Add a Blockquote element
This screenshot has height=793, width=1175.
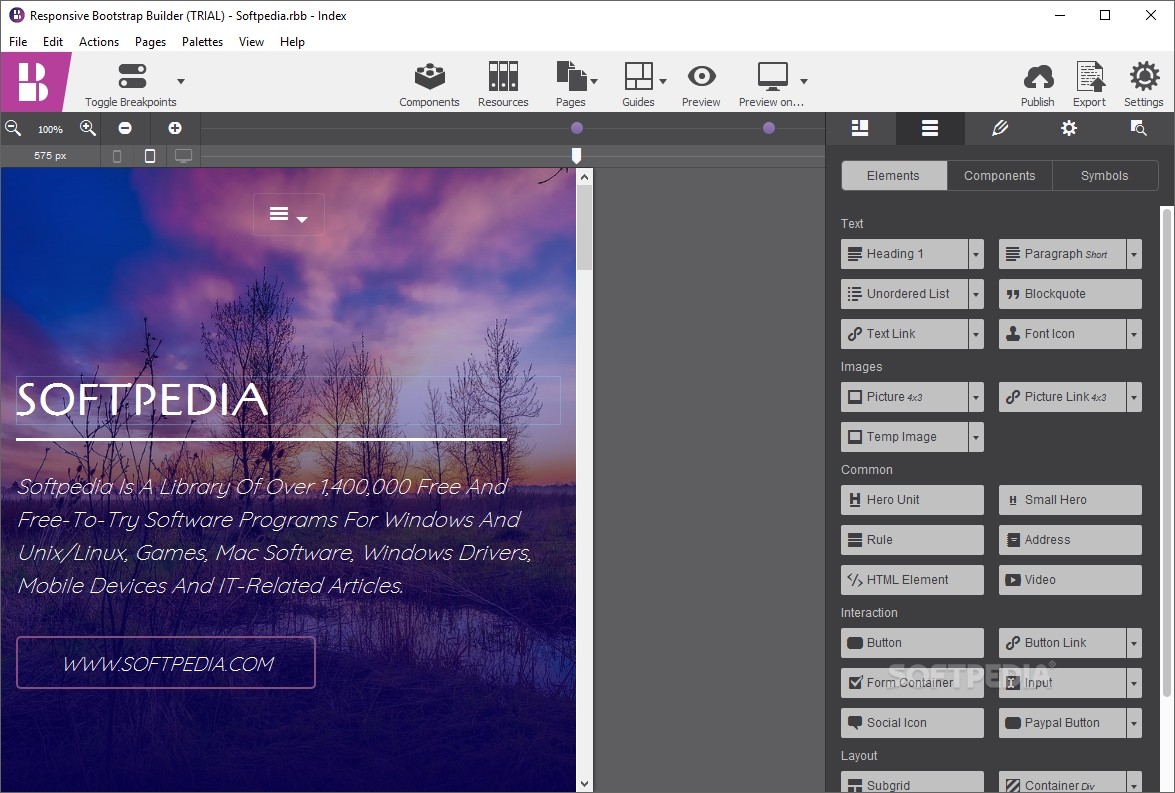coord(1070,294)
